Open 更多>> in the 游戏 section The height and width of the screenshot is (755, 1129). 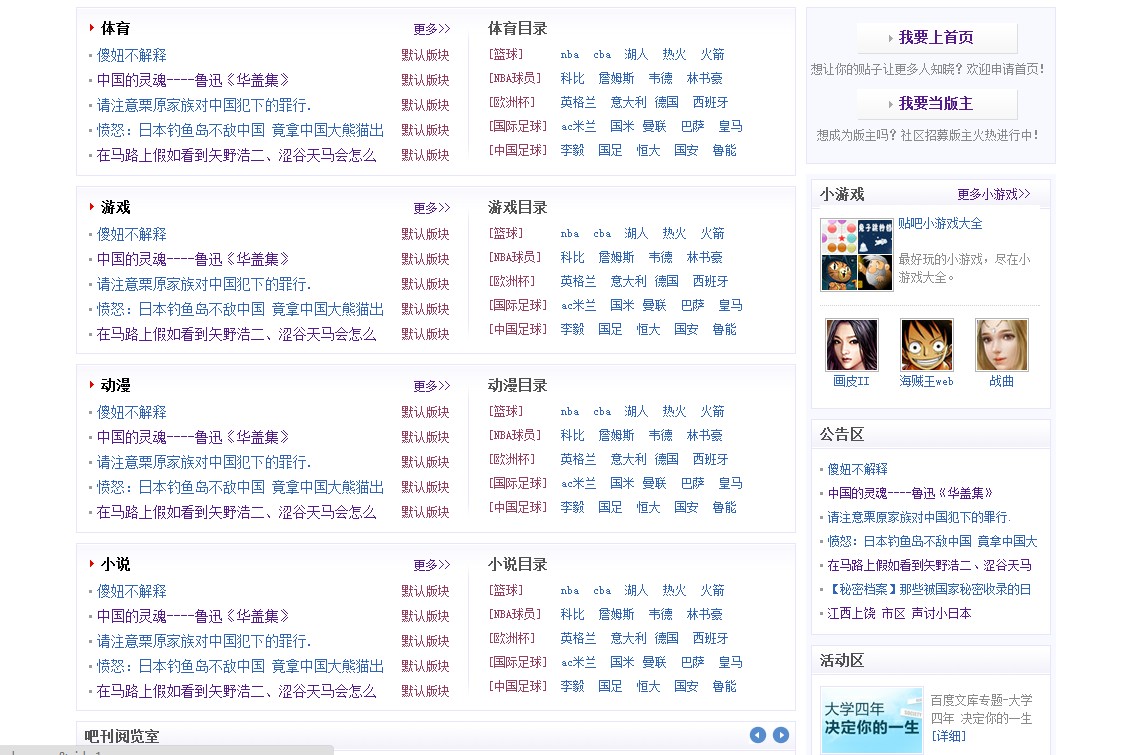(x=431, y=208)
